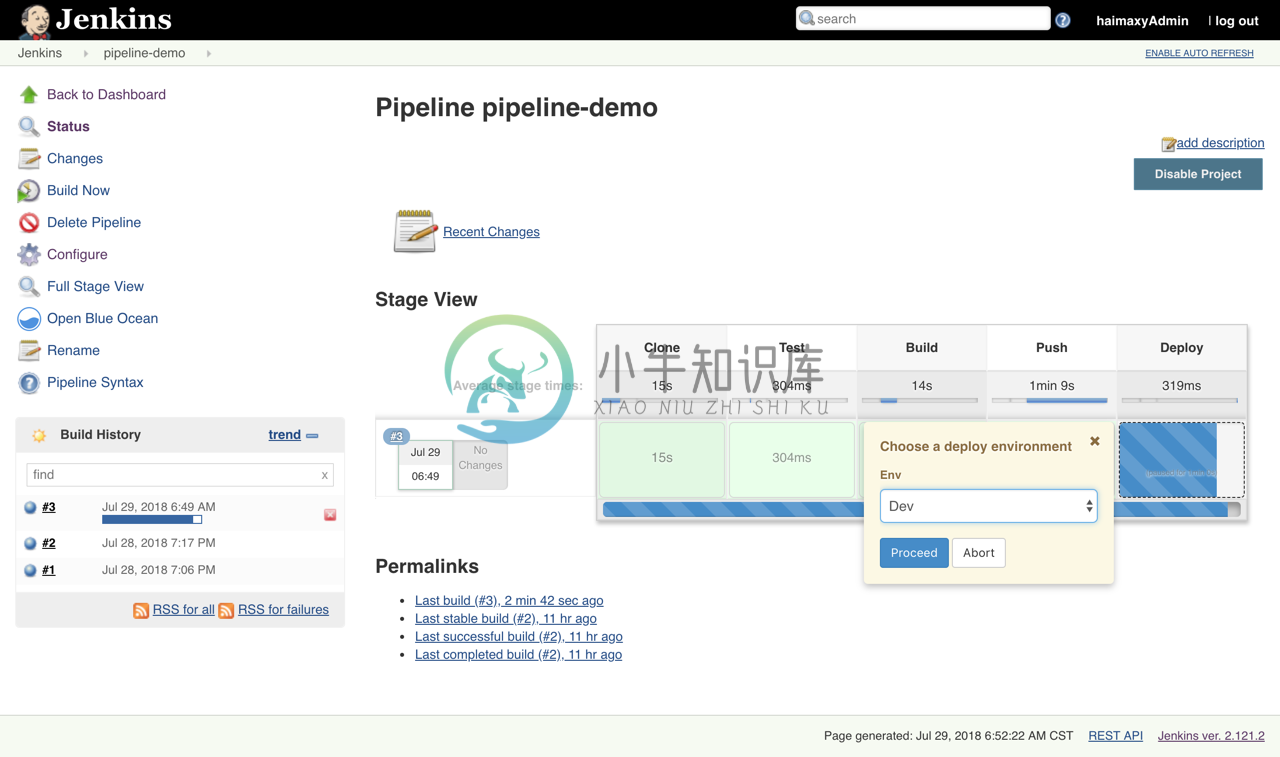Screen dimensions: 1280x757
Task: Click the Last stable build (#2) permalink
Action: pyautogui.click(x=505, y=619)
